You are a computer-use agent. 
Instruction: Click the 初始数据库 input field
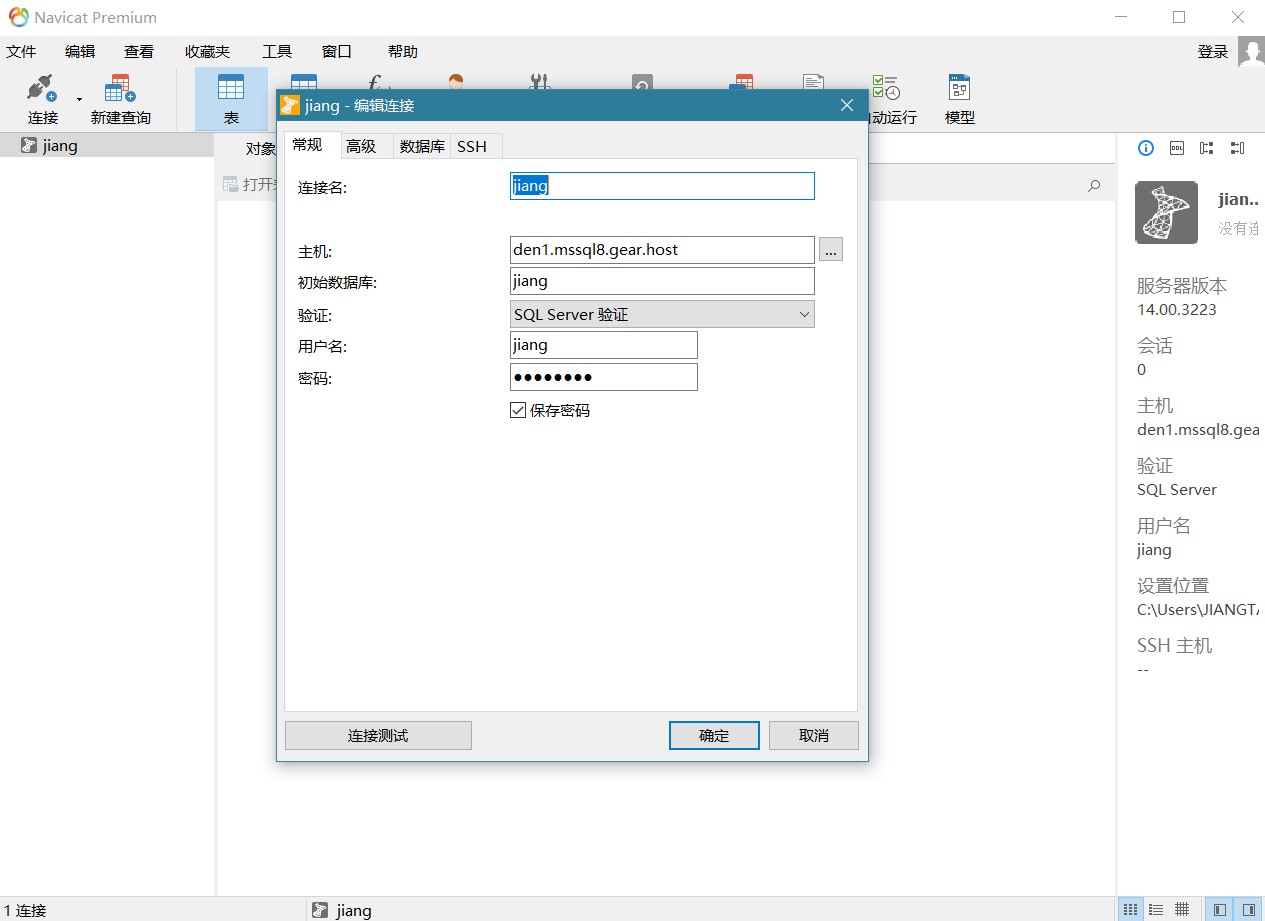click(x=662, y=281)
